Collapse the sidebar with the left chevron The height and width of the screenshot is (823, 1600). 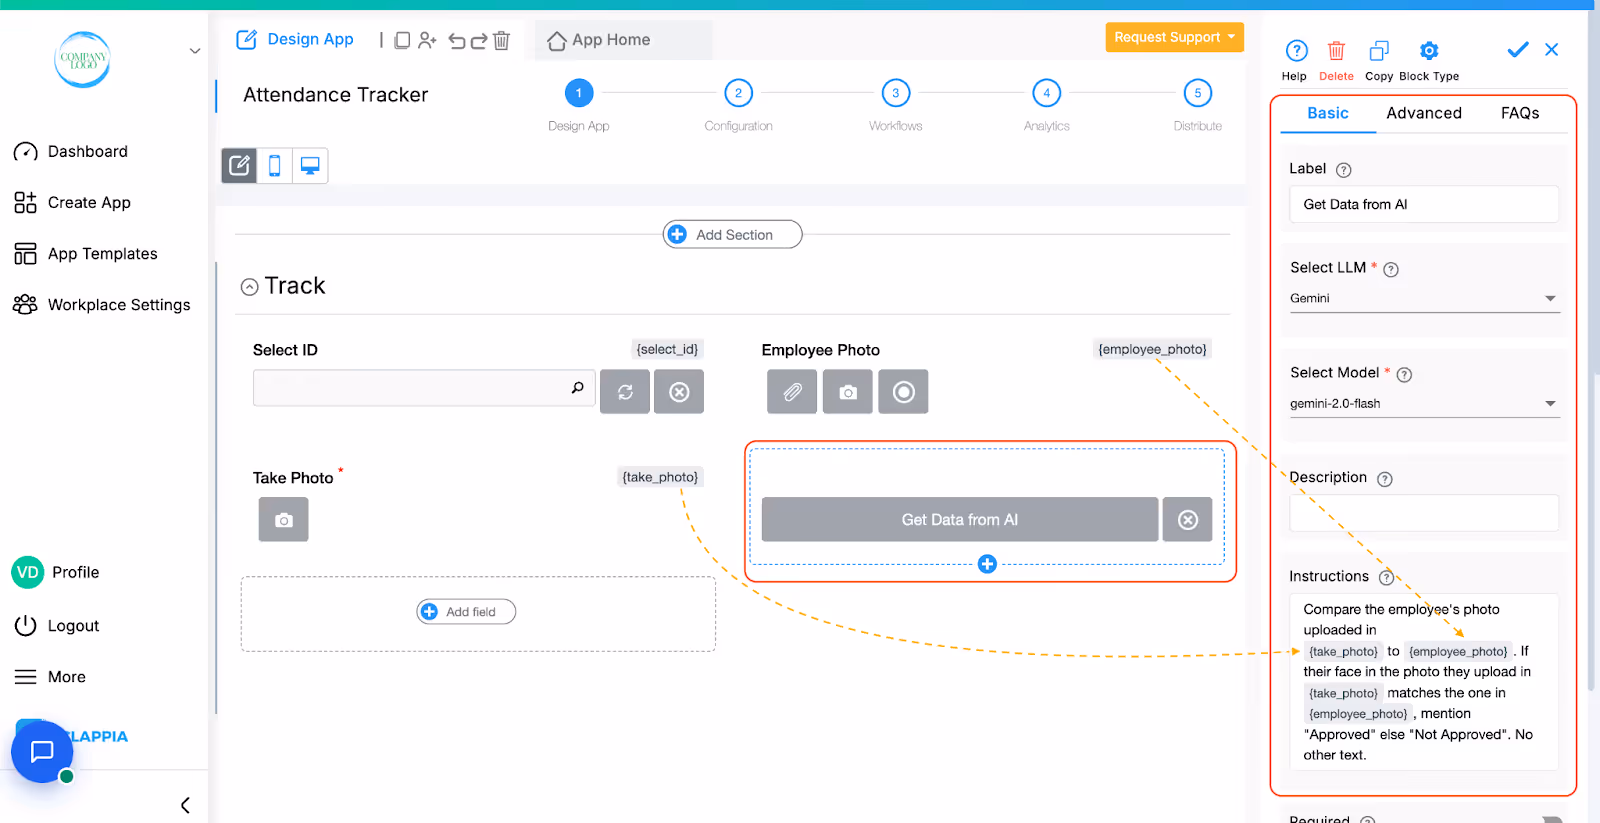pos(185,805)
